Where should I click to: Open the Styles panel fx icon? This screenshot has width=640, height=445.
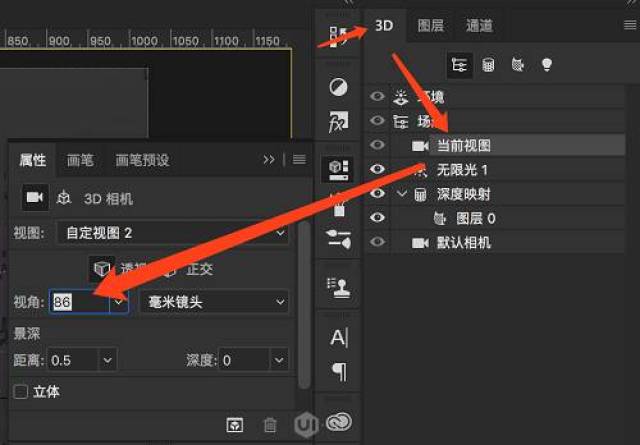[x=338, y=121]
